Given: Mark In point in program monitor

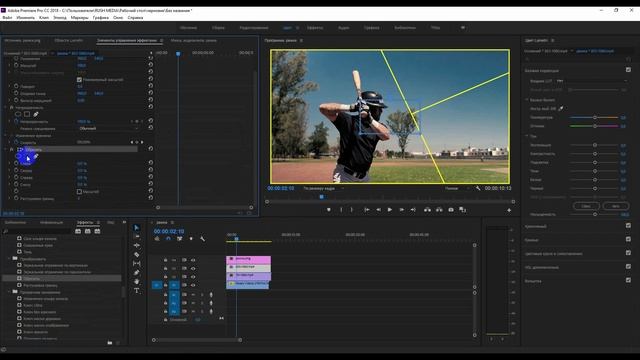Looking at the screenshot, I should 341,210.
